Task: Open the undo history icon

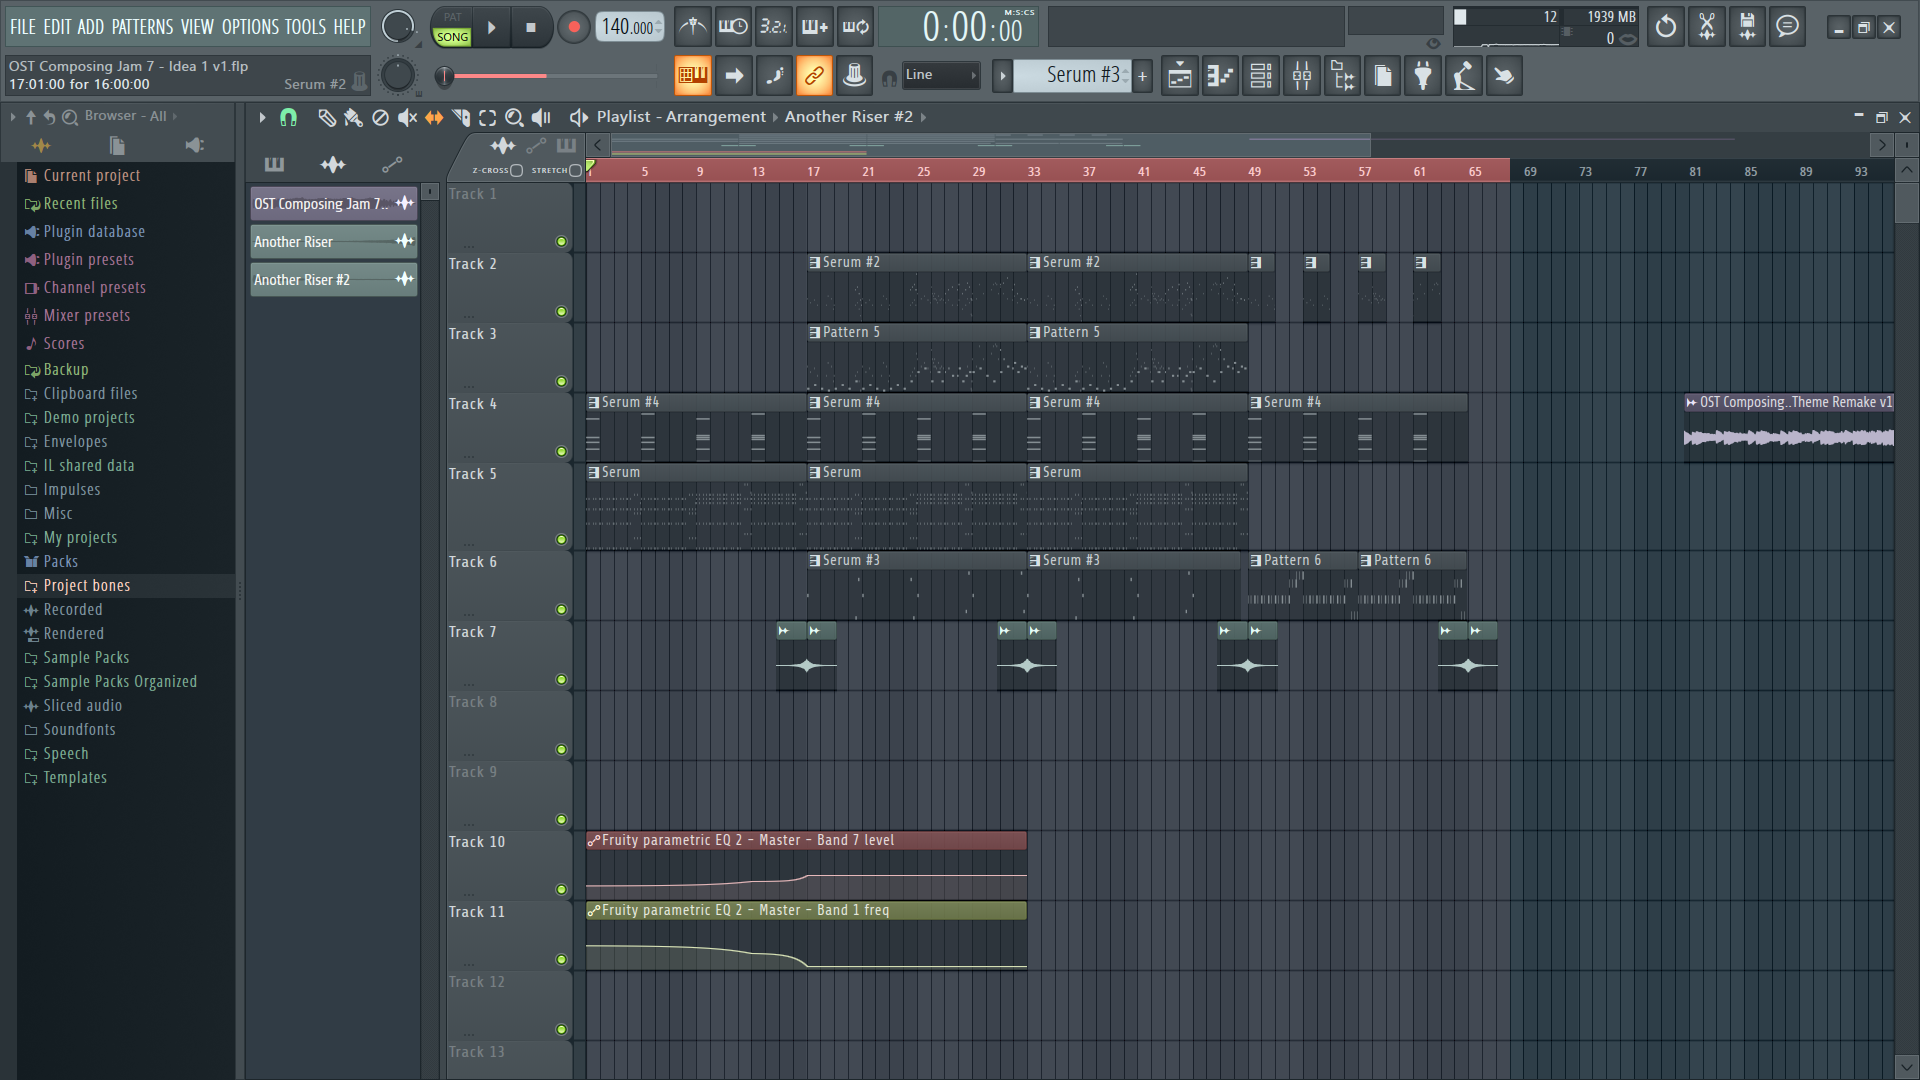Action: (1666, 27)
